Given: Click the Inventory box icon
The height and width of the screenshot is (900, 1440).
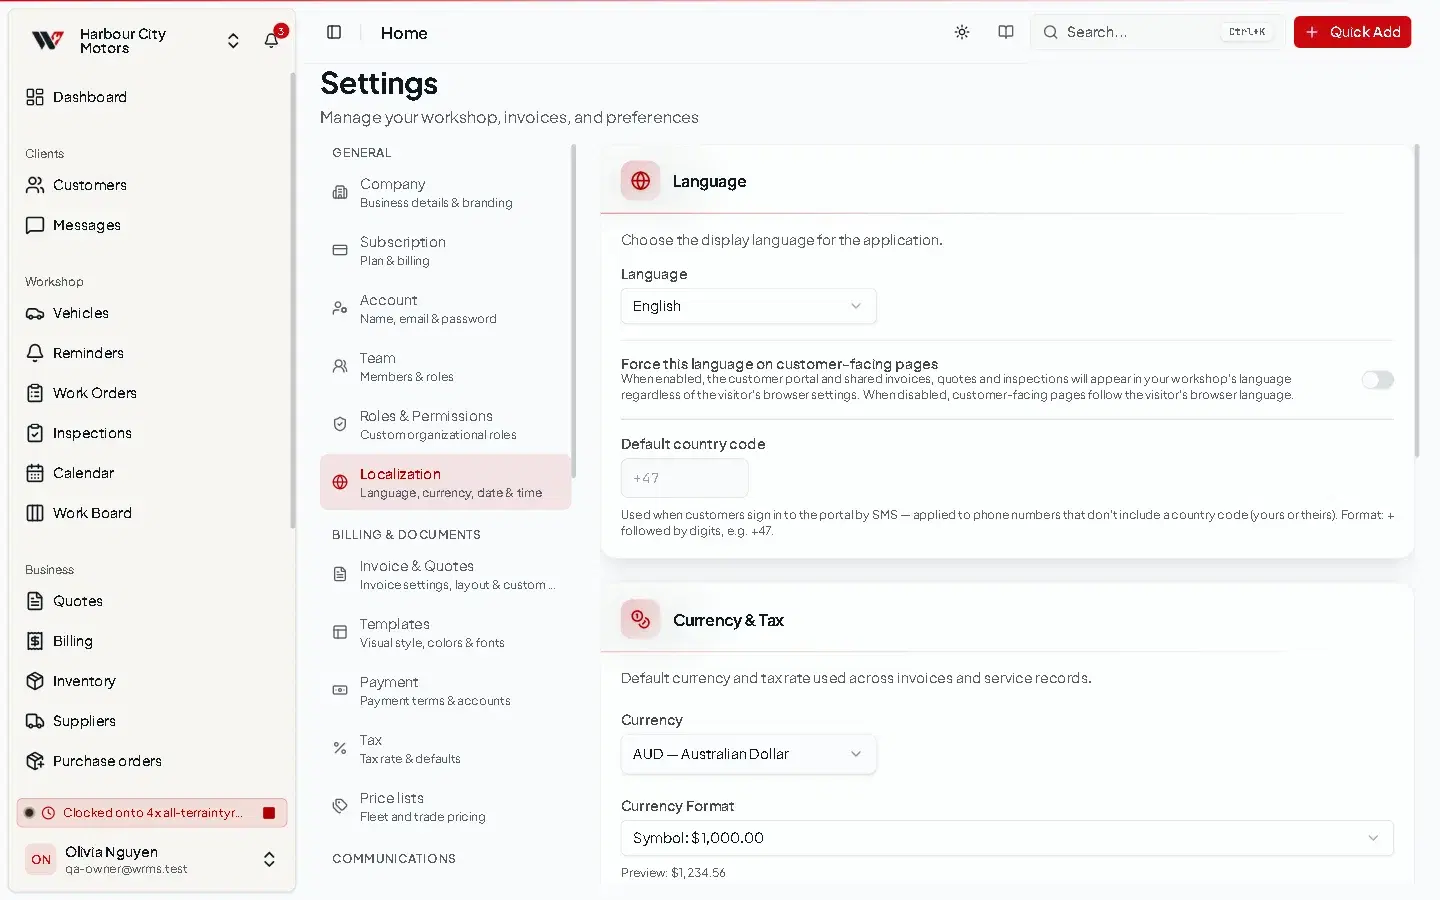Looking at the screenshot, I should [35, 681].
